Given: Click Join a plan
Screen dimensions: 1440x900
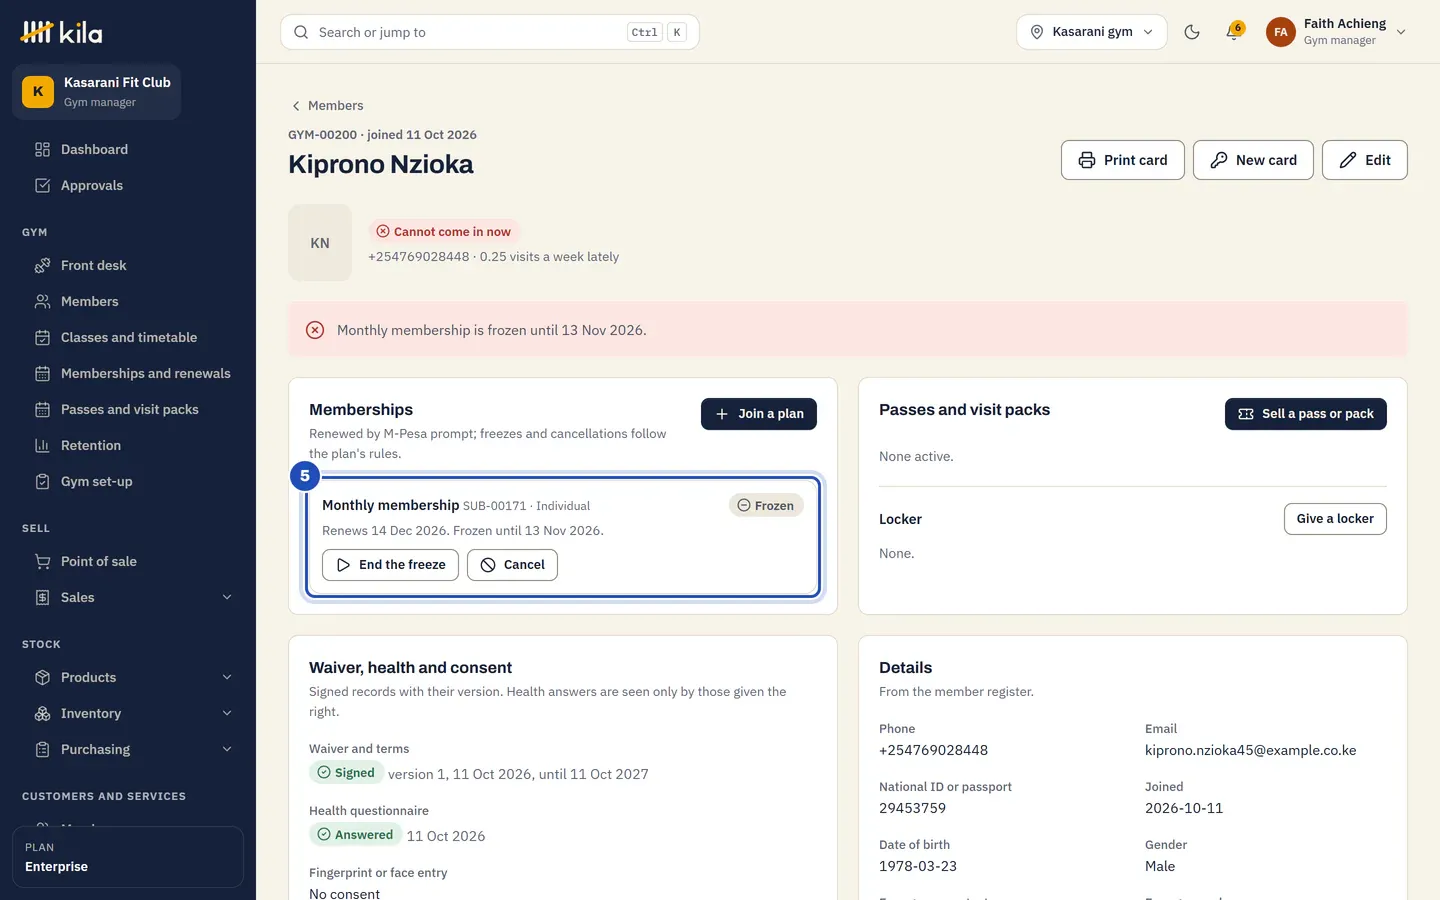Looking at the screenshot, I should pos(759,414).
